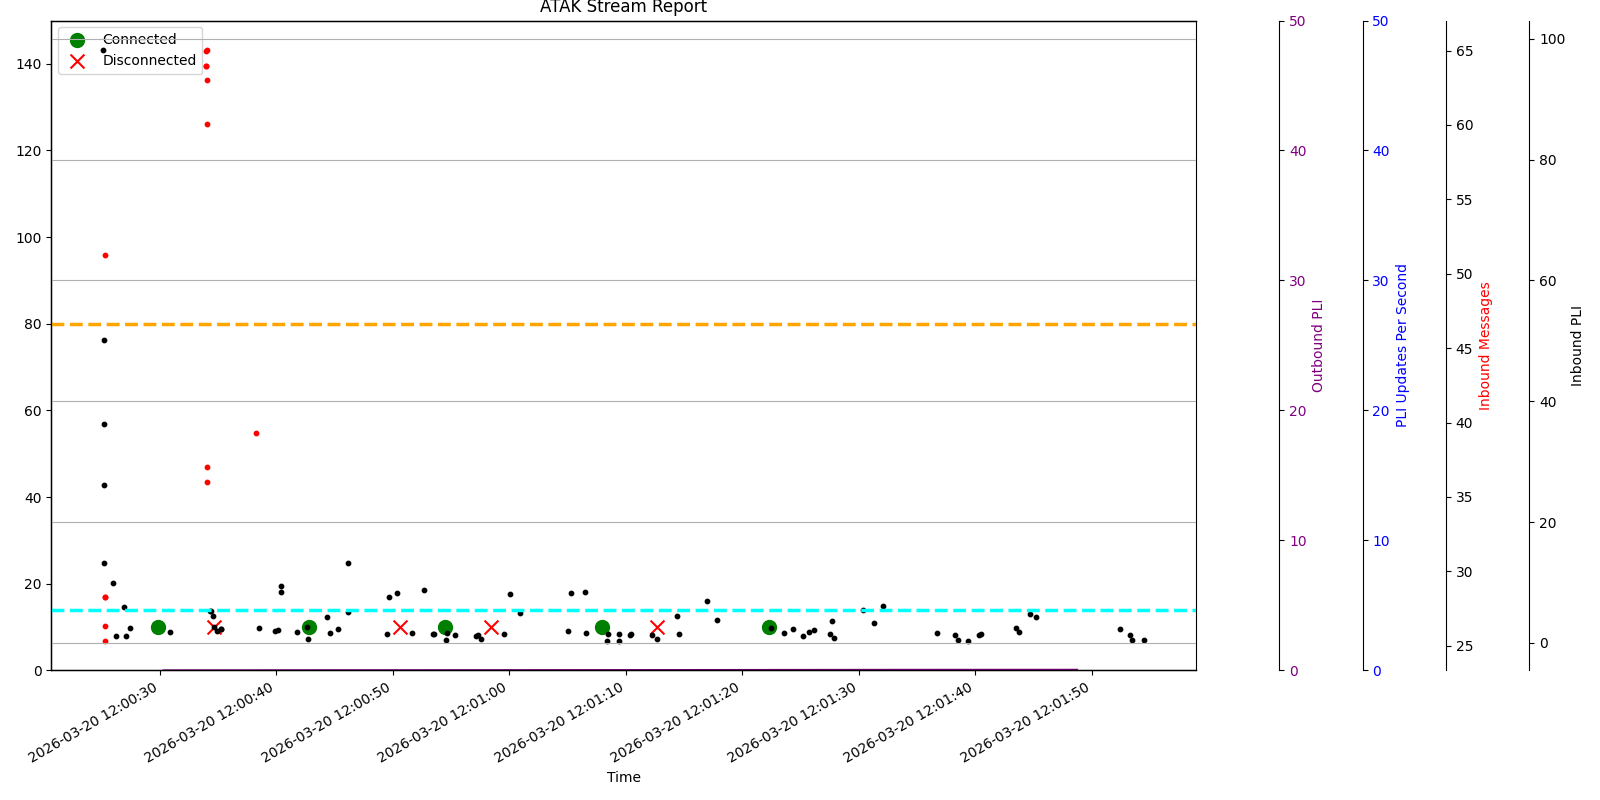Viewport: 1600px width, 800px height.
Task: Click the green Connected icon in the legend
Action: [x=77, y=40]
